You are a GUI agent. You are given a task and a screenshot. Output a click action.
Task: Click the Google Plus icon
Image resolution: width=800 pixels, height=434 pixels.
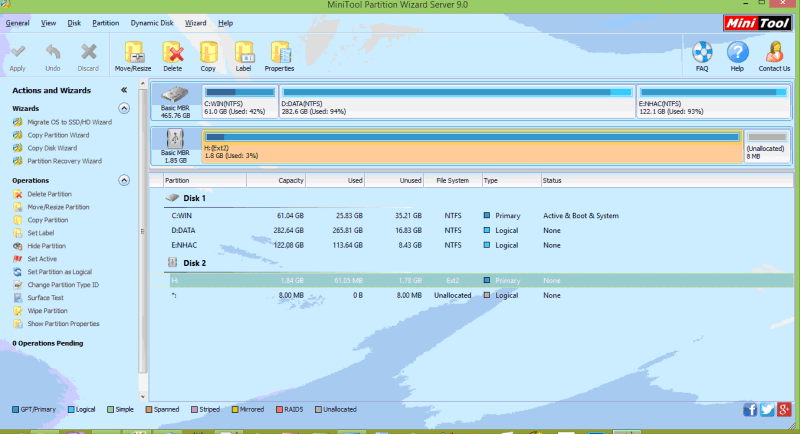[x=784, y=410]
